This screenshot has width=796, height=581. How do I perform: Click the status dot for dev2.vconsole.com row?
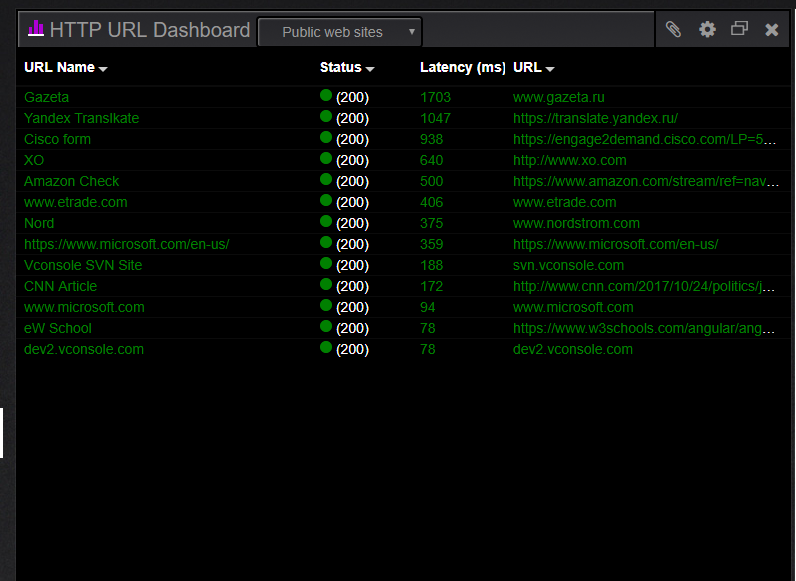pos(326,347)
